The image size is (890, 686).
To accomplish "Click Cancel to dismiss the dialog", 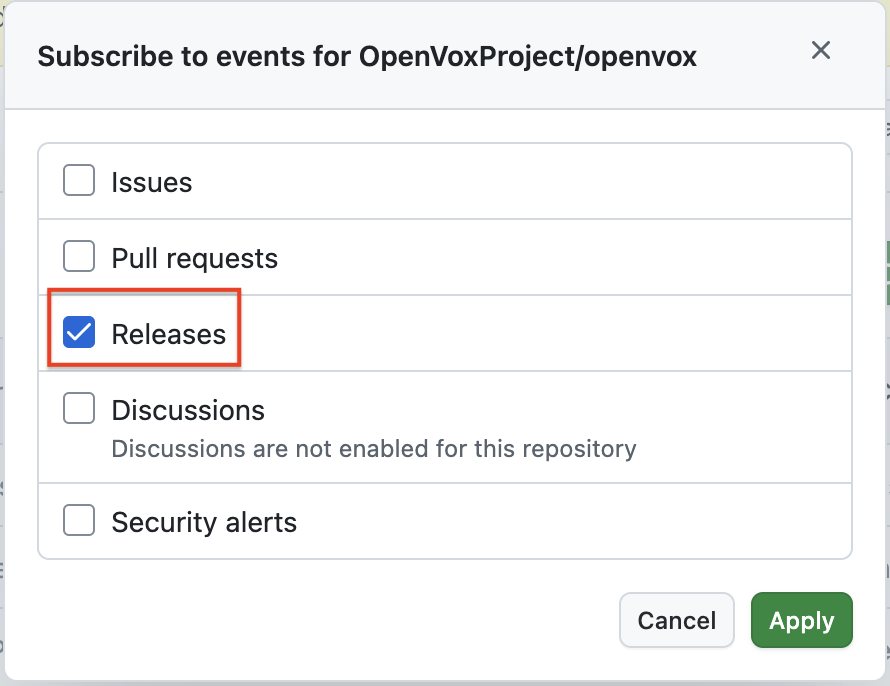I will 676,620.
